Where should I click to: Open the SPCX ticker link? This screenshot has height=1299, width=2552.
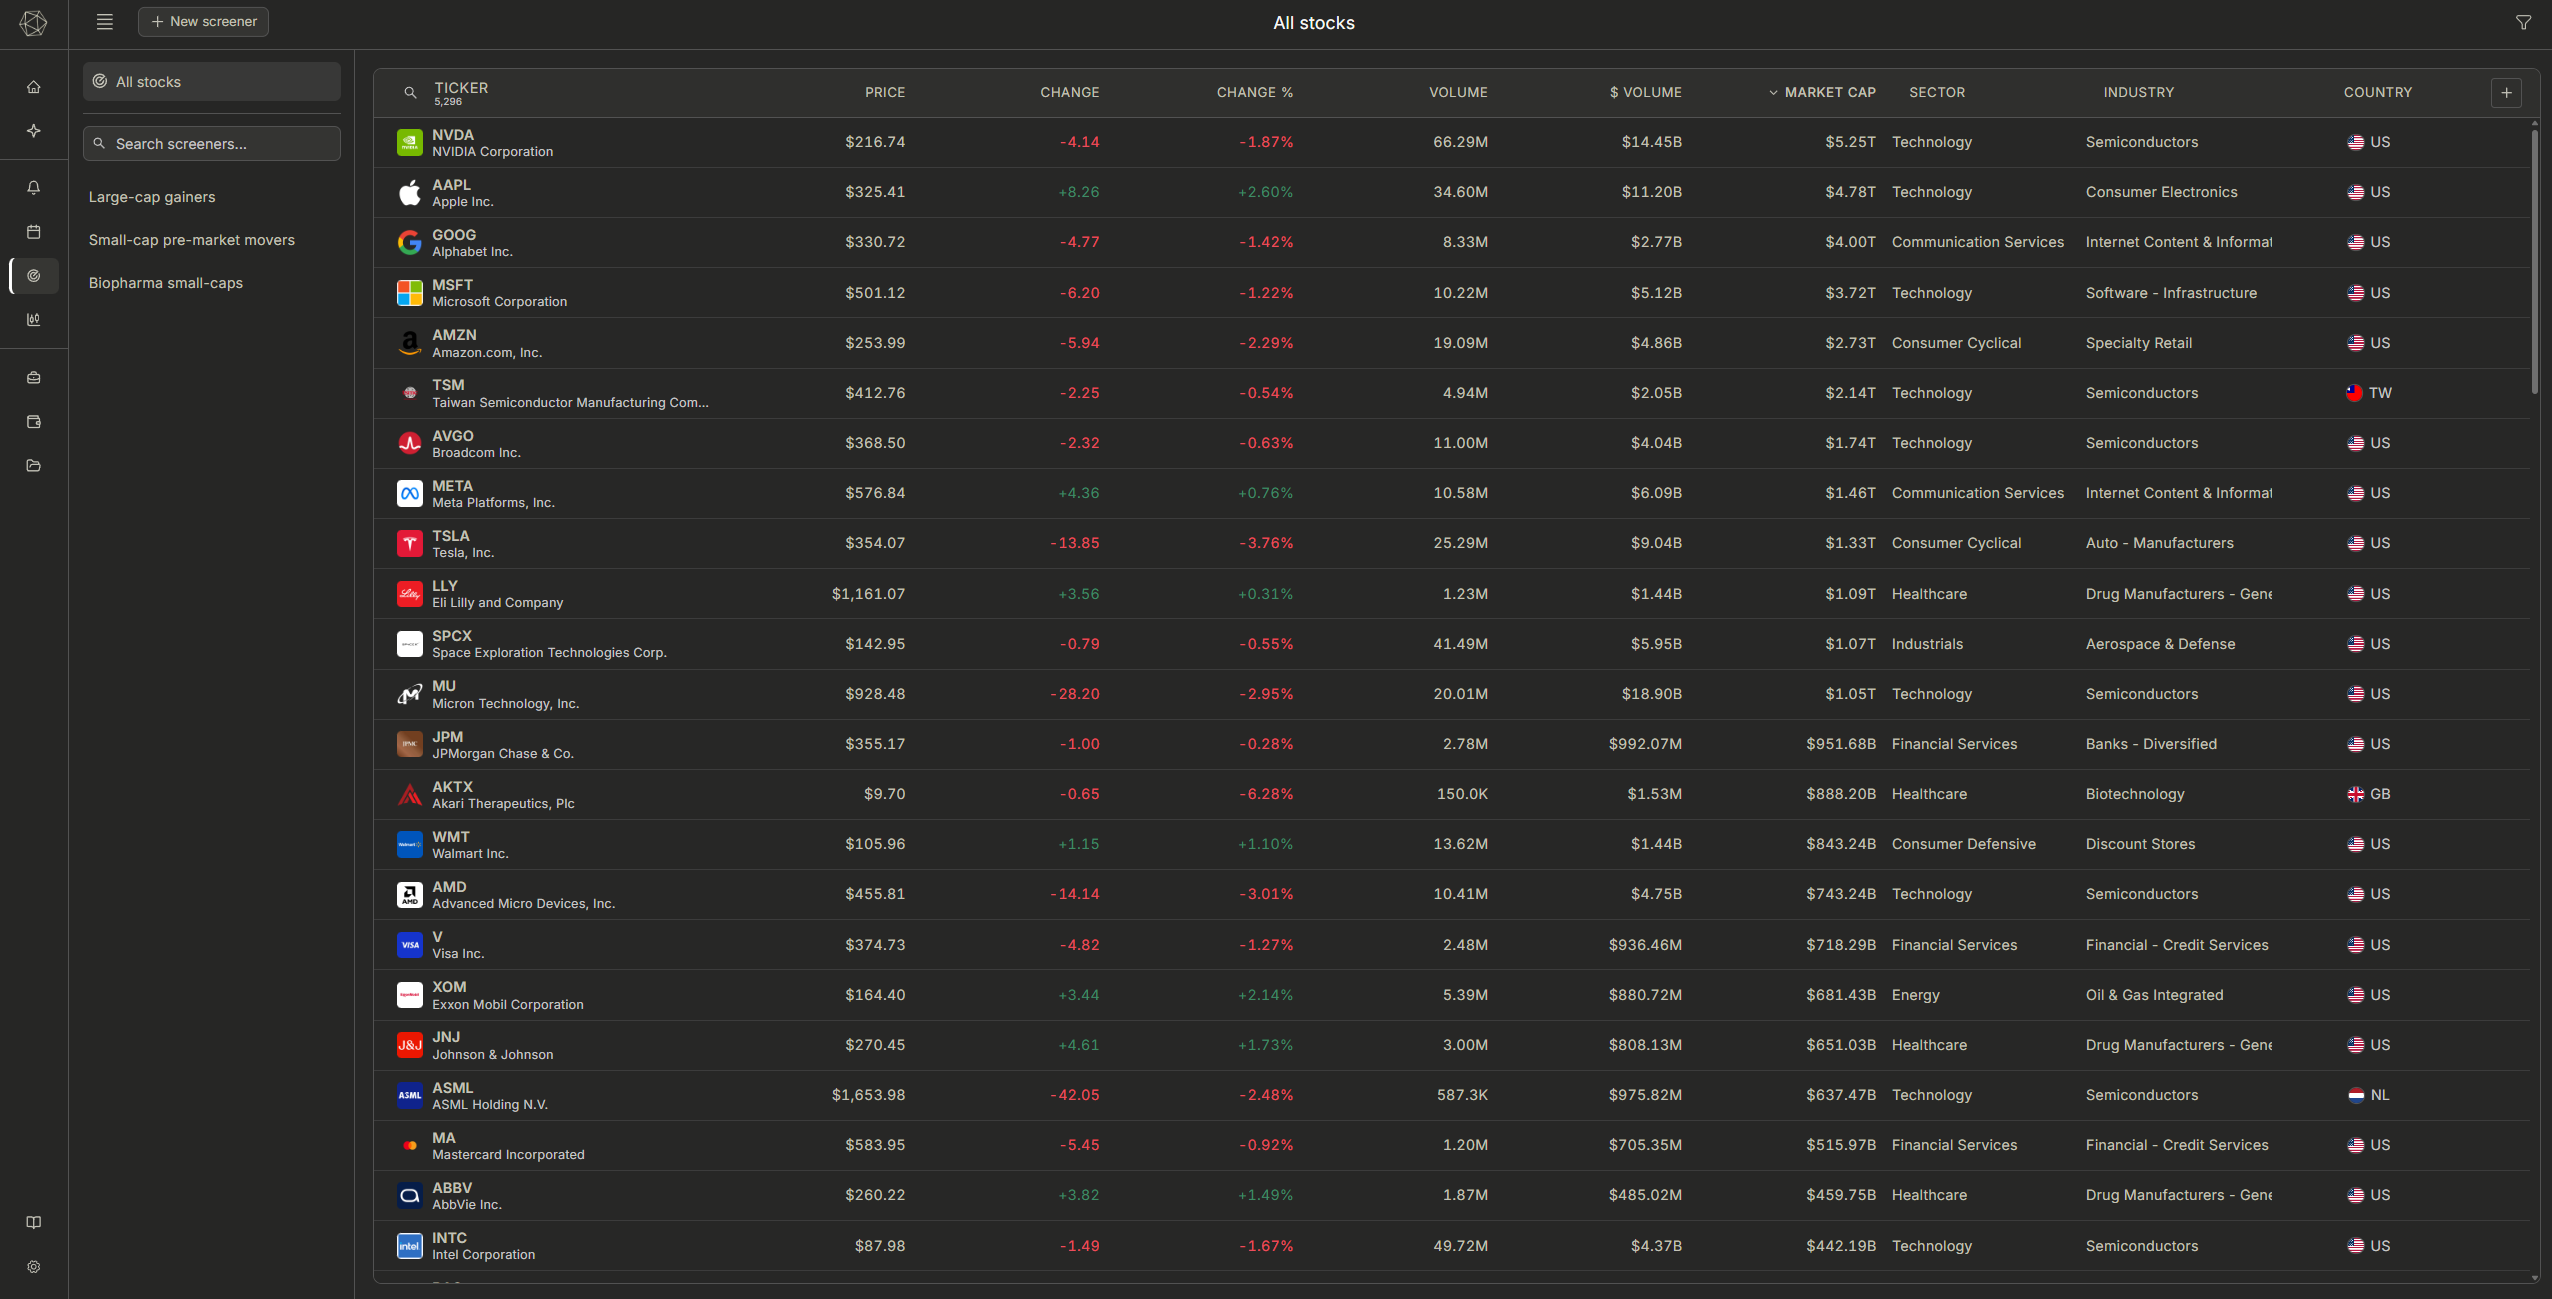[x=452, y=636]
